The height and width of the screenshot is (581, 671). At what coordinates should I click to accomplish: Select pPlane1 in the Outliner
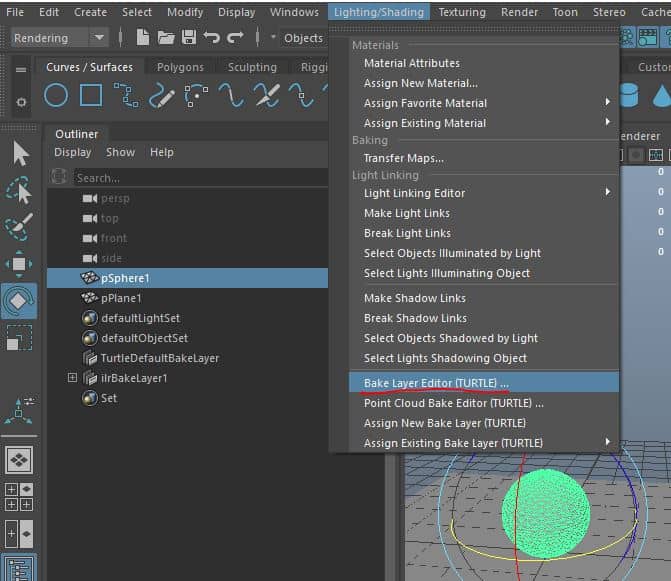(x=121, y=298)
